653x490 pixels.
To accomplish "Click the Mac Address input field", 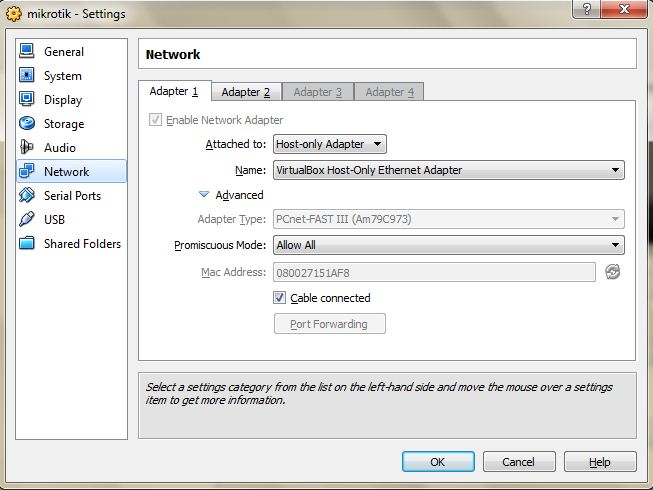I will point(434,272).
